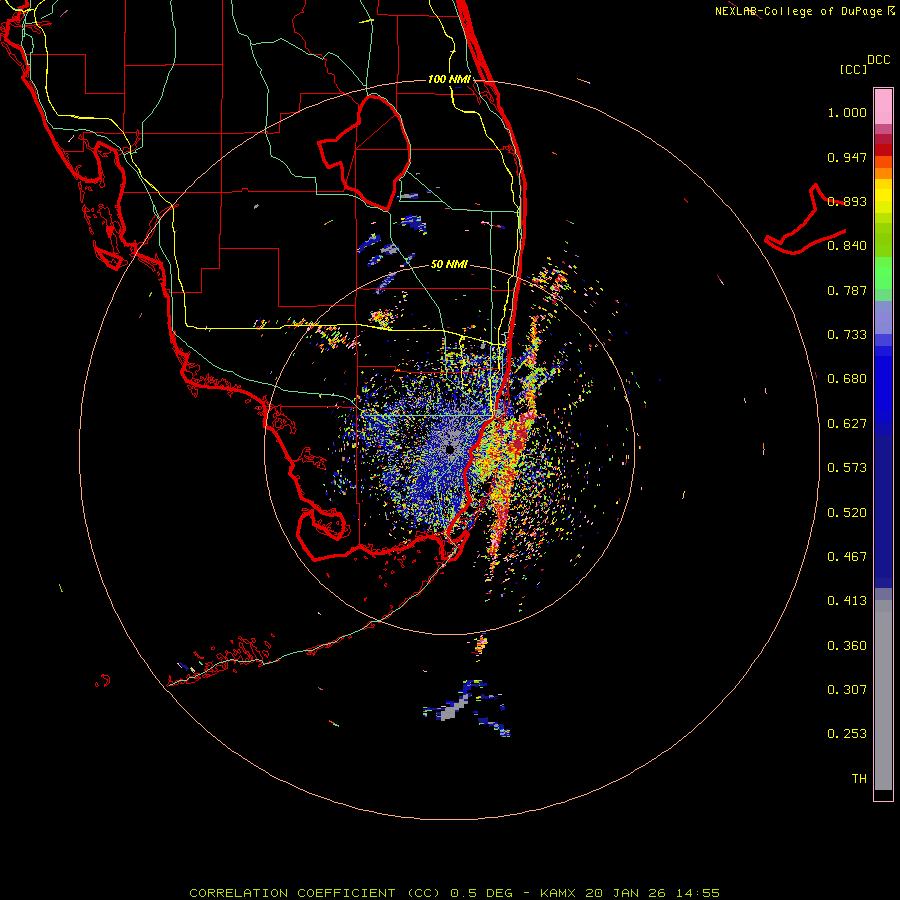Pick the pink swatch beside 1.000
Viewport: 900px width, 900px height.
[x=883, y=107]
